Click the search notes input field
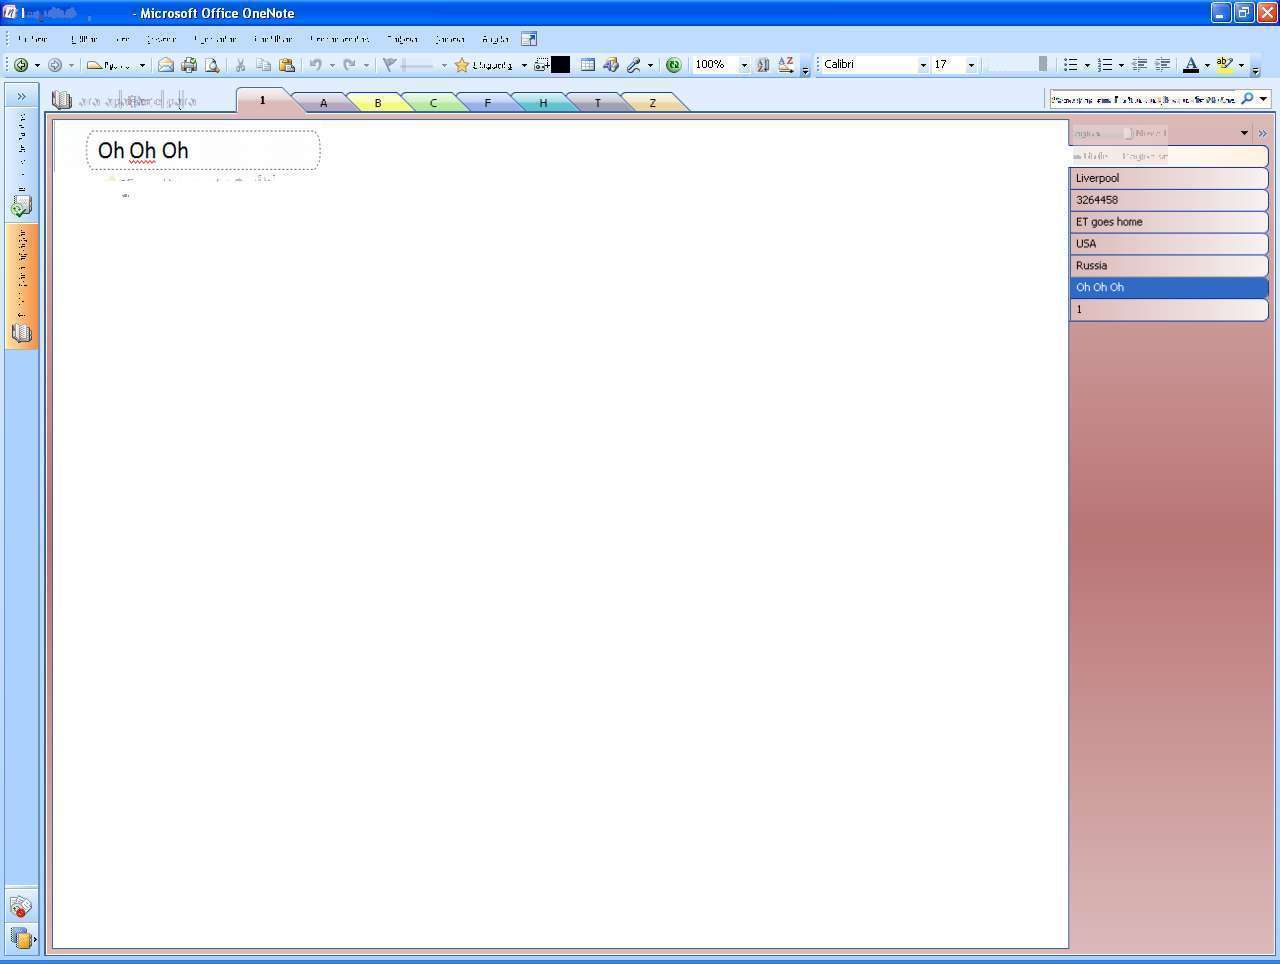The height and width of the screenshot is (964, 1280). tap(1143, 99)
